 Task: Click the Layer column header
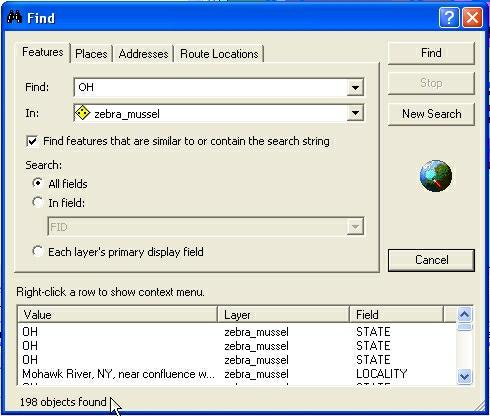pyautogui.click(x=283, y=315)
